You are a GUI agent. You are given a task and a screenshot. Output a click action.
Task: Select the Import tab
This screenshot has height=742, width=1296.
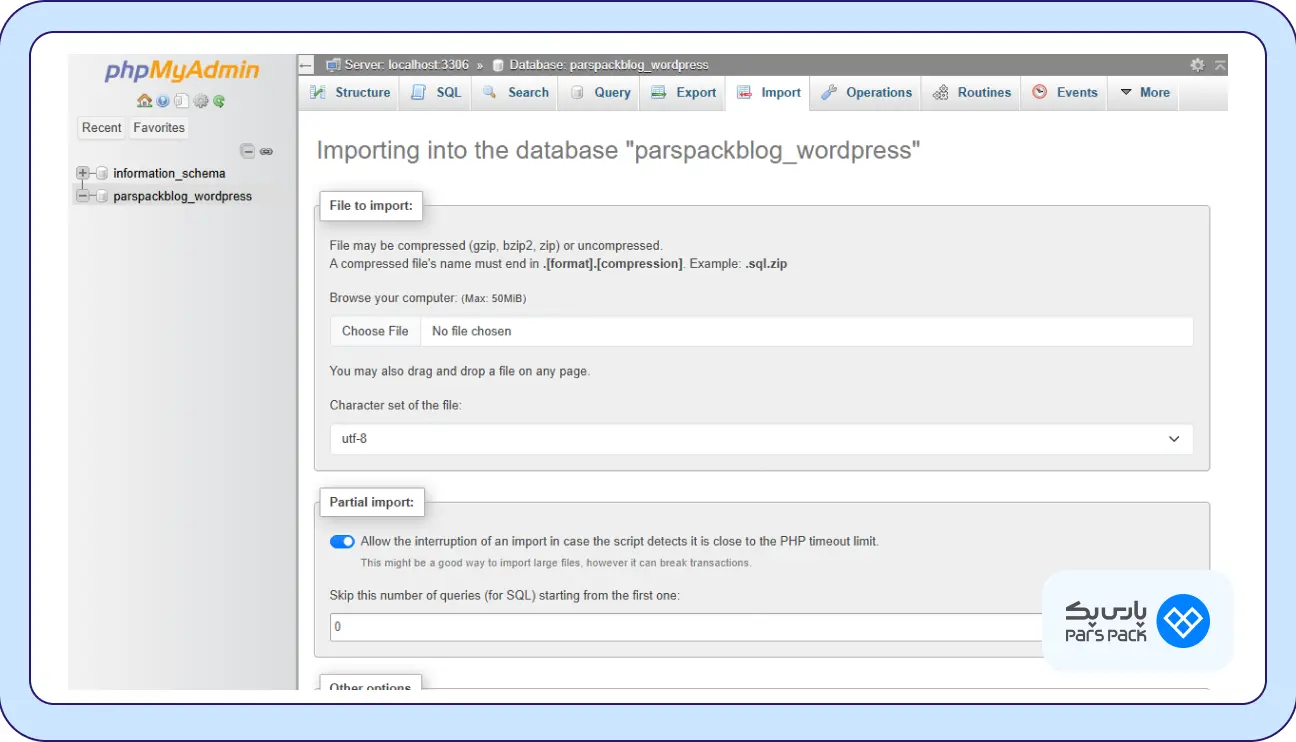coord(768,93)
